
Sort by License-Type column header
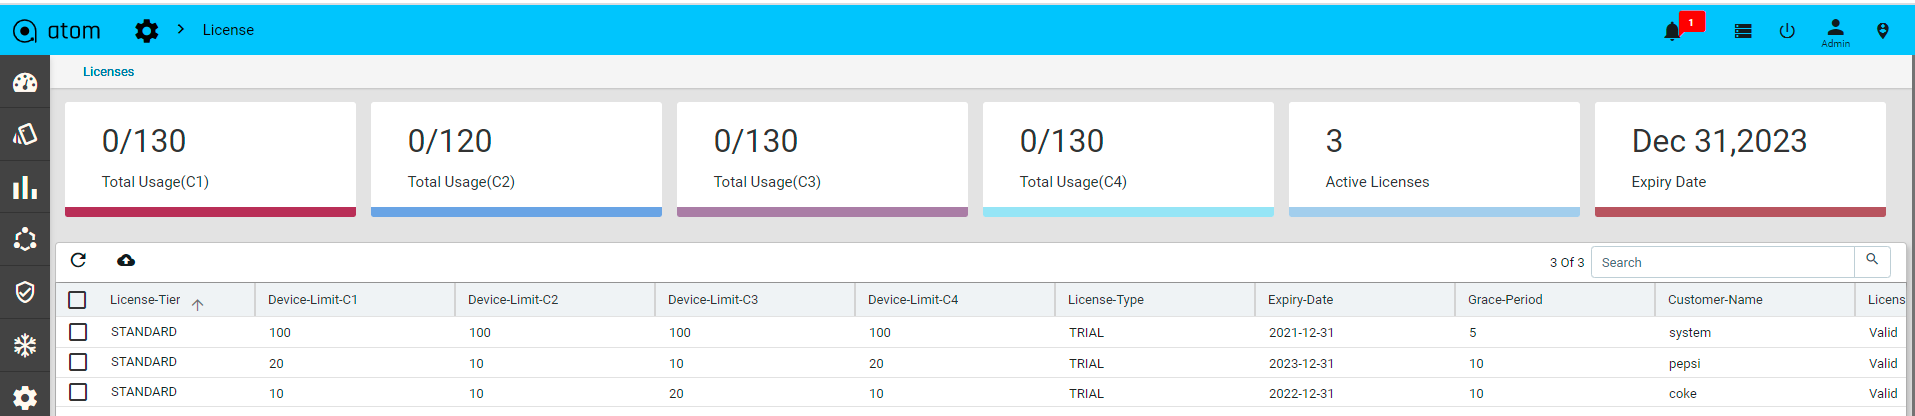pyautogui.click(x=1106, y=300)
